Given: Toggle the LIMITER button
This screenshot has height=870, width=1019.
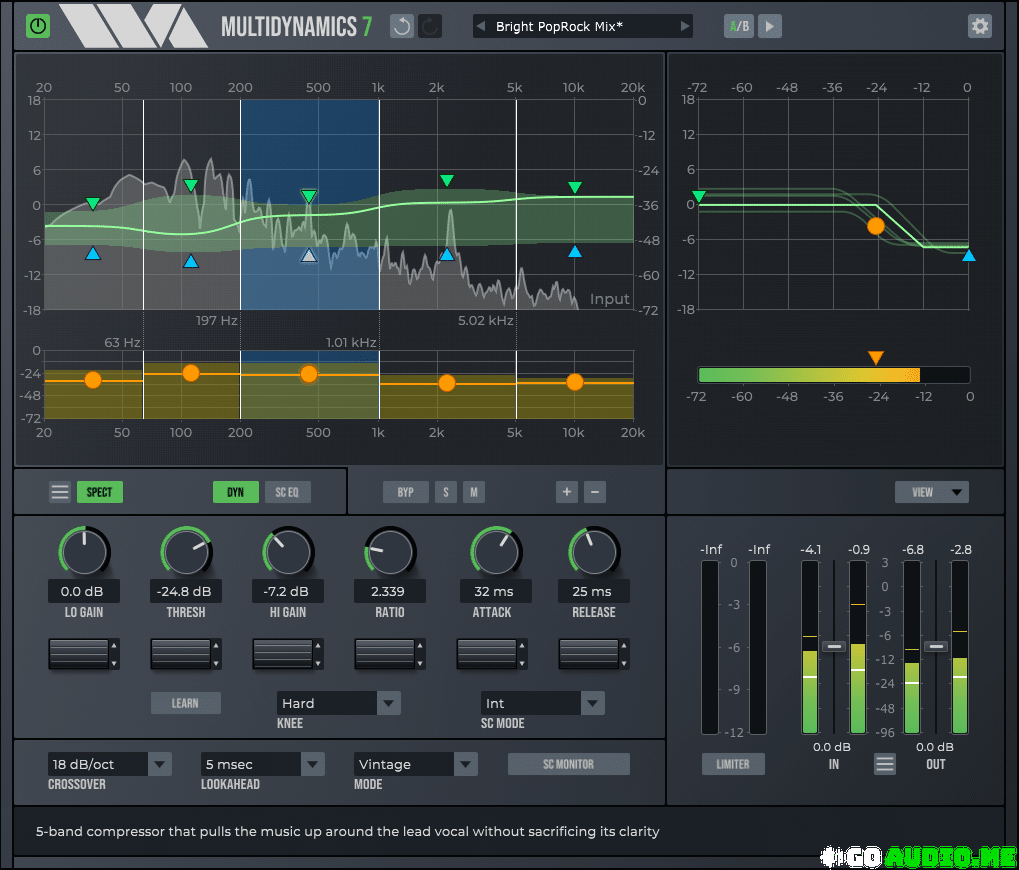Looking at the screenshot, I should [x=733, y=764].
